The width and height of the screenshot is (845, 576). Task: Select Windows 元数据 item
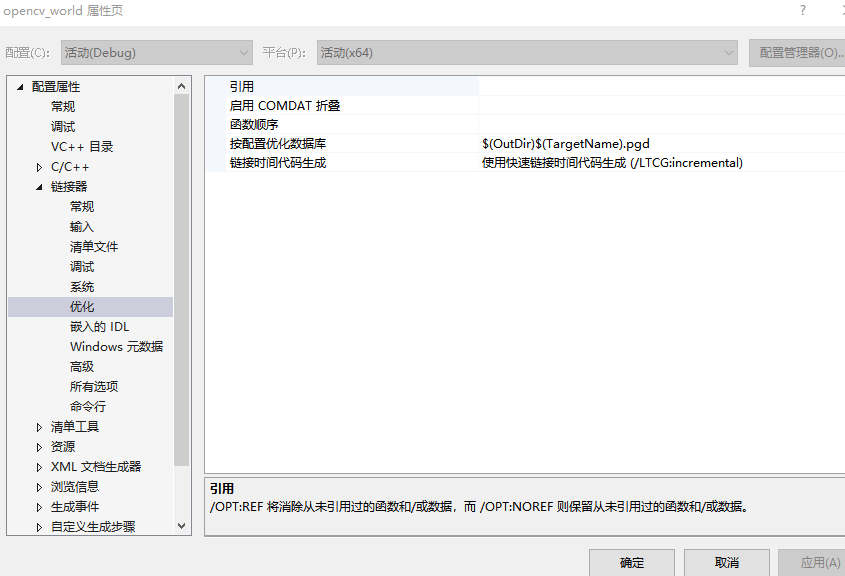point(116,346)
